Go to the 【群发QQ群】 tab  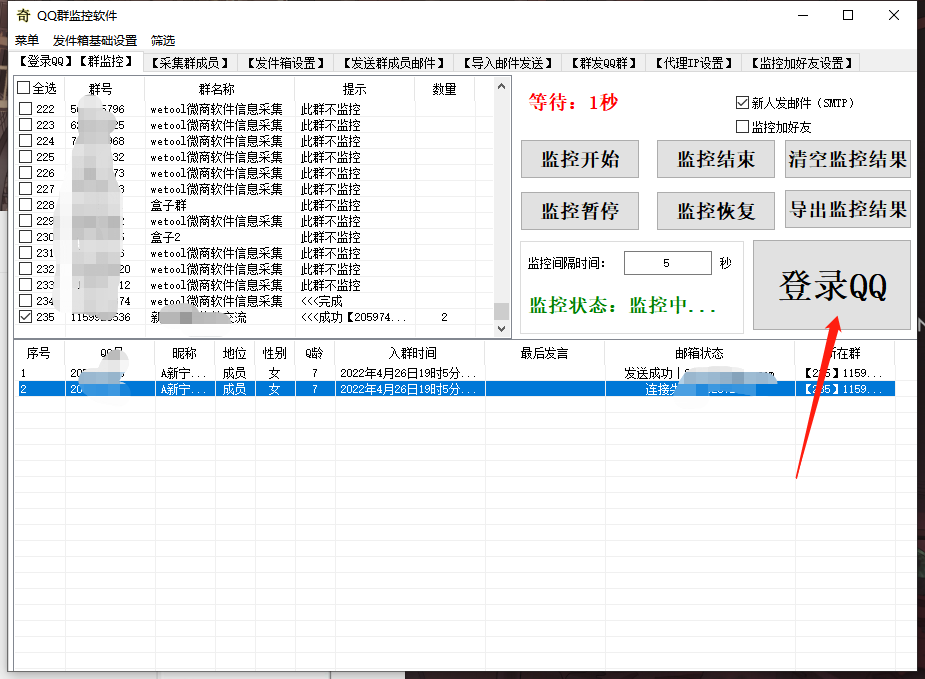pos(604,63)
